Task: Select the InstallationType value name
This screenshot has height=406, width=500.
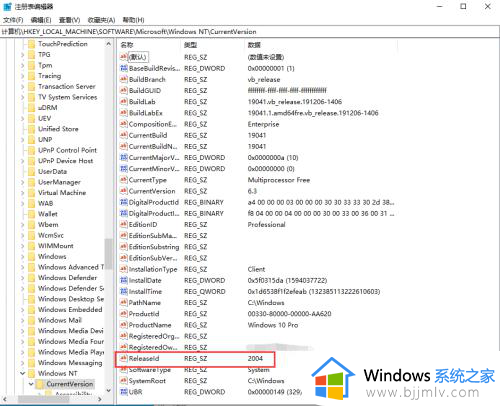Action: (153, 269)
